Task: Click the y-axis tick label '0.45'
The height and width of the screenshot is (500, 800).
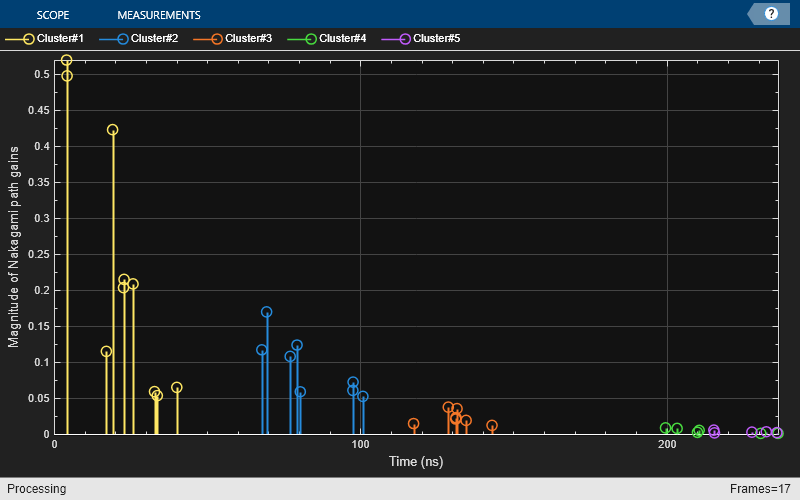Action: pyautogui.click(x=39, y=110)
